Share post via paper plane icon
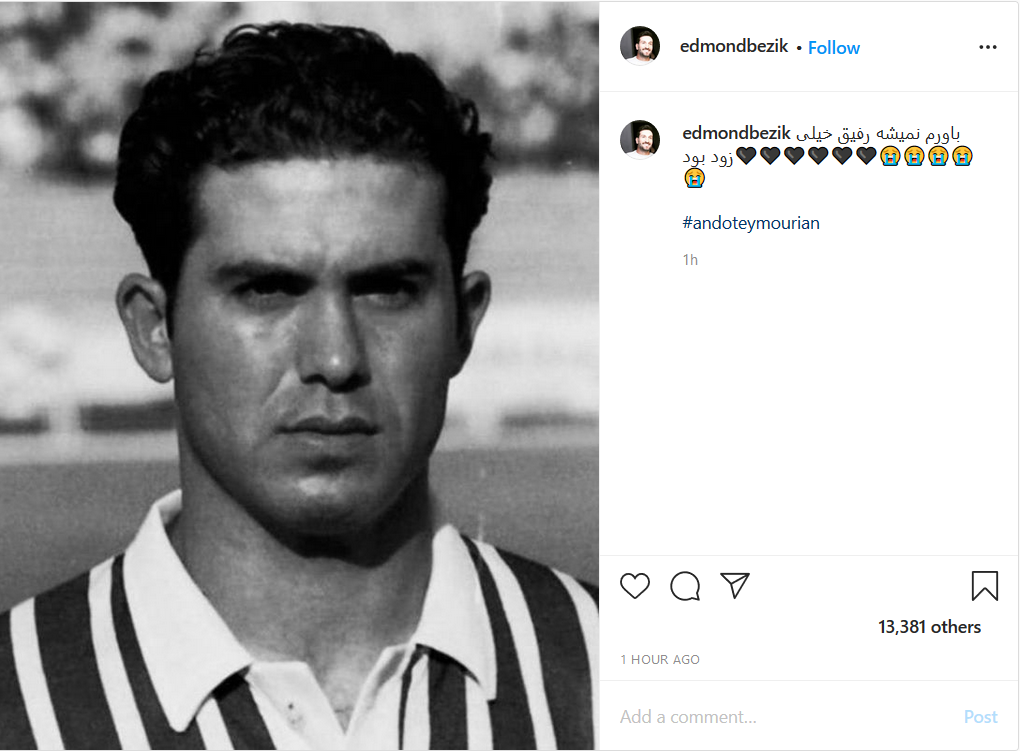Image resolution: width=1020 pixels, height=751 pixels. [x=735, y=586]
